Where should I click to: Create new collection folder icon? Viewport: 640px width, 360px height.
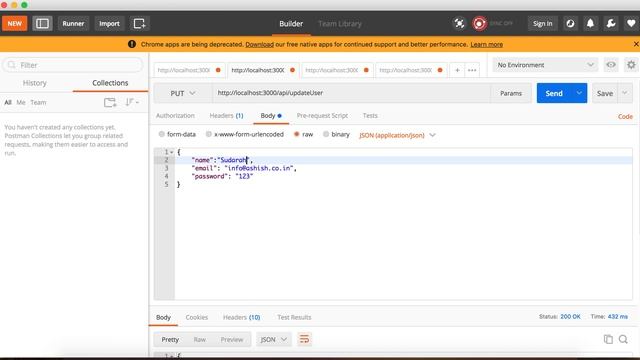point(110,102)
